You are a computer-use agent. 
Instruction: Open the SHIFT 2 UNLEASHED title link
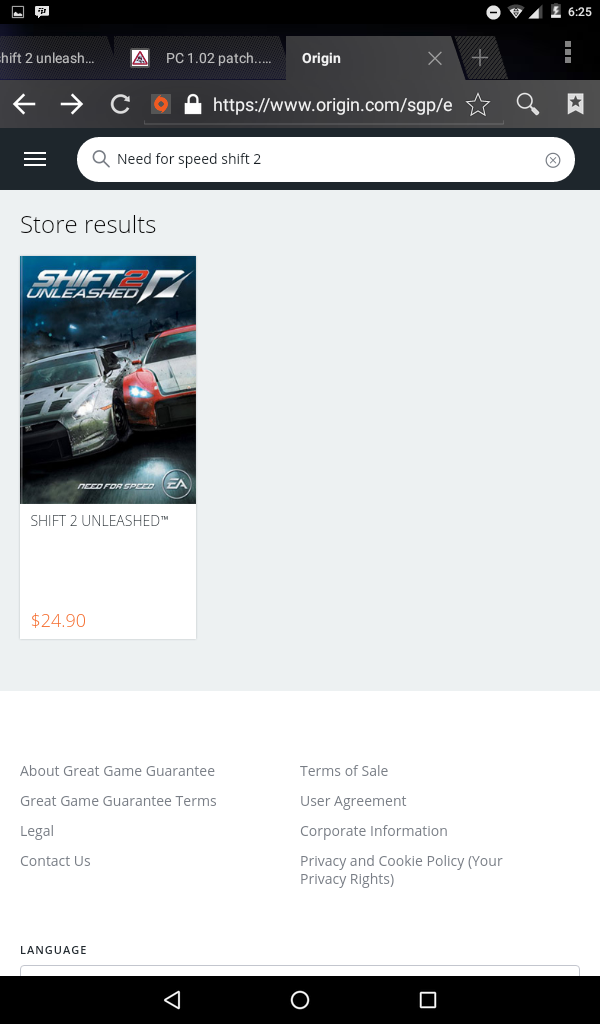tap(99, 521)
